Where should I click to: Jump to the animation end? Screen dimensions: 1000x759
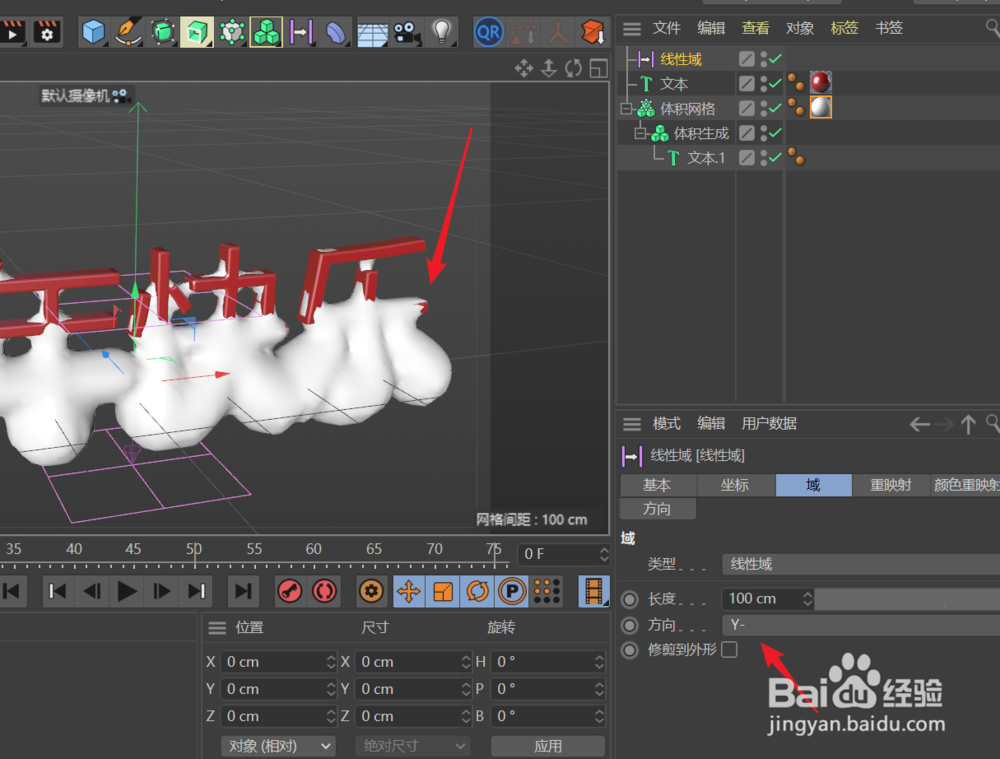(243, 591)
